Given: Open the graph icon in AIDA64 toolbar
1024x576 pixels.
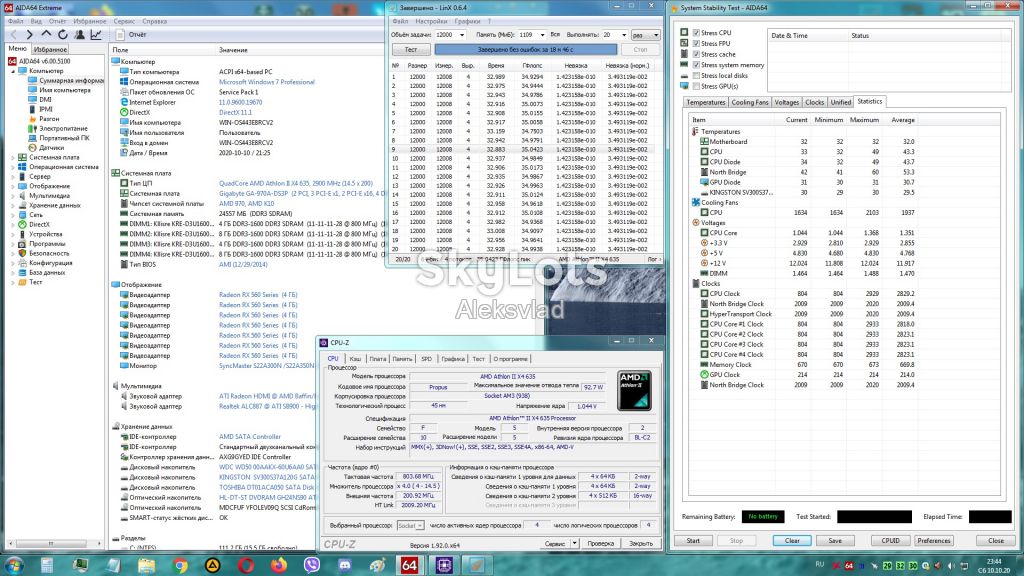Looking at the screenshot, I should click(x=96, y=35).
